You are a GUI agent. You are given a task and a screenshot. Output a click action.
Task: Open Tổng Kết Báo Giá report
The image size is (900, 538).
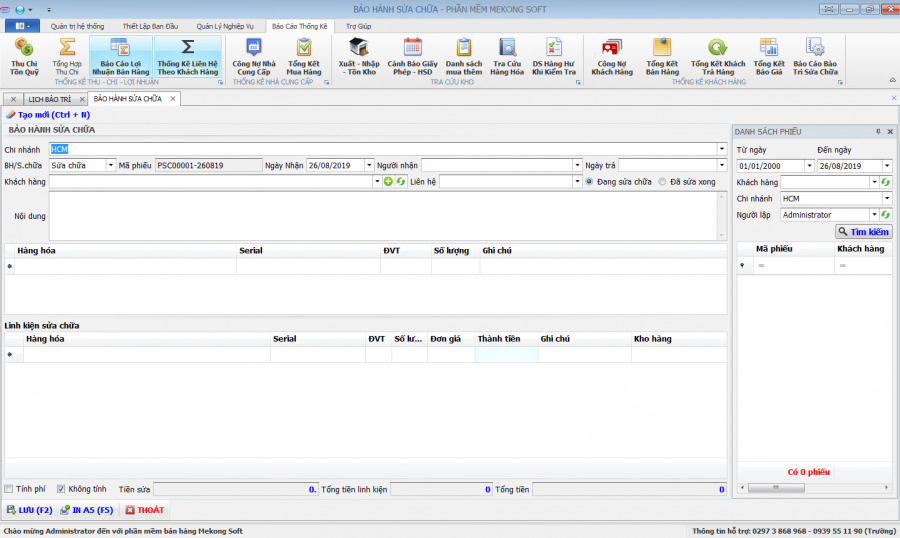click(769, 56)
